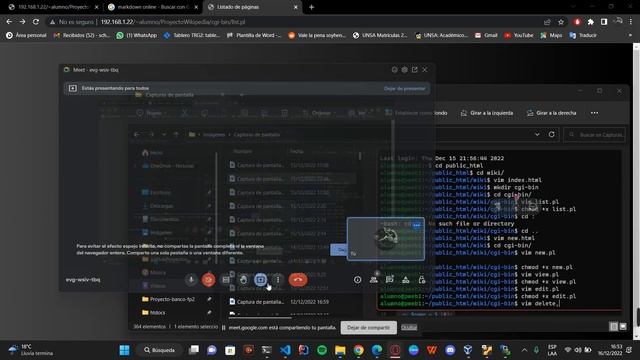This screenshot has height=360, width=640.
Task: Bookmark this page with the star
Action: pyautogui.click(x=561, y=22)
